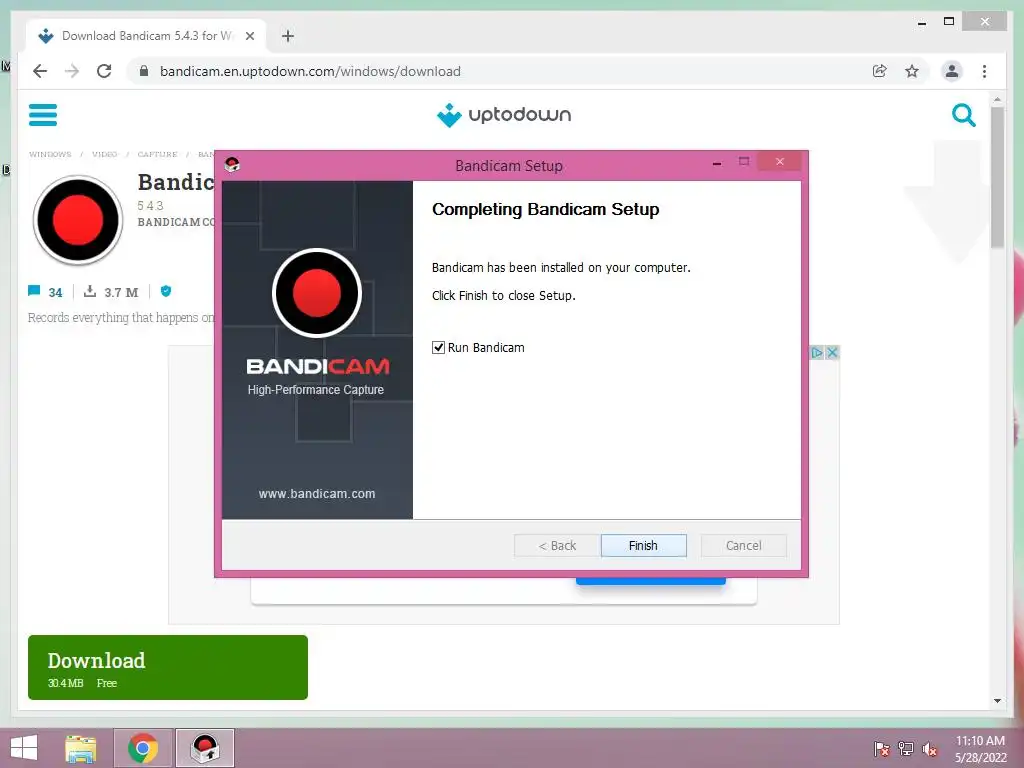Click the share page icon in address bar
Image resolution: width=1024 pixels, height=768 pixels.
tap(880, 71)
